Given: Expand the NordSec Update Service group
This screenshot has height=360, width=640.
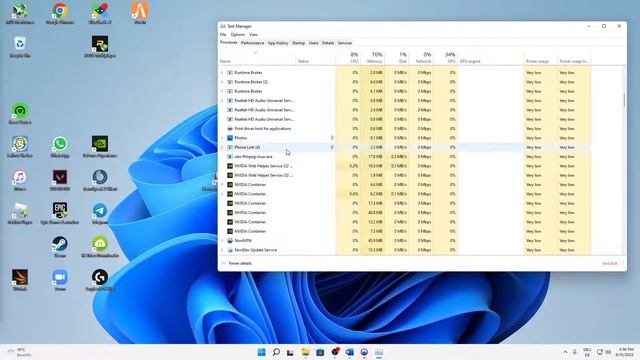Looking at the screenshot, I should click(x=222, y=250).
